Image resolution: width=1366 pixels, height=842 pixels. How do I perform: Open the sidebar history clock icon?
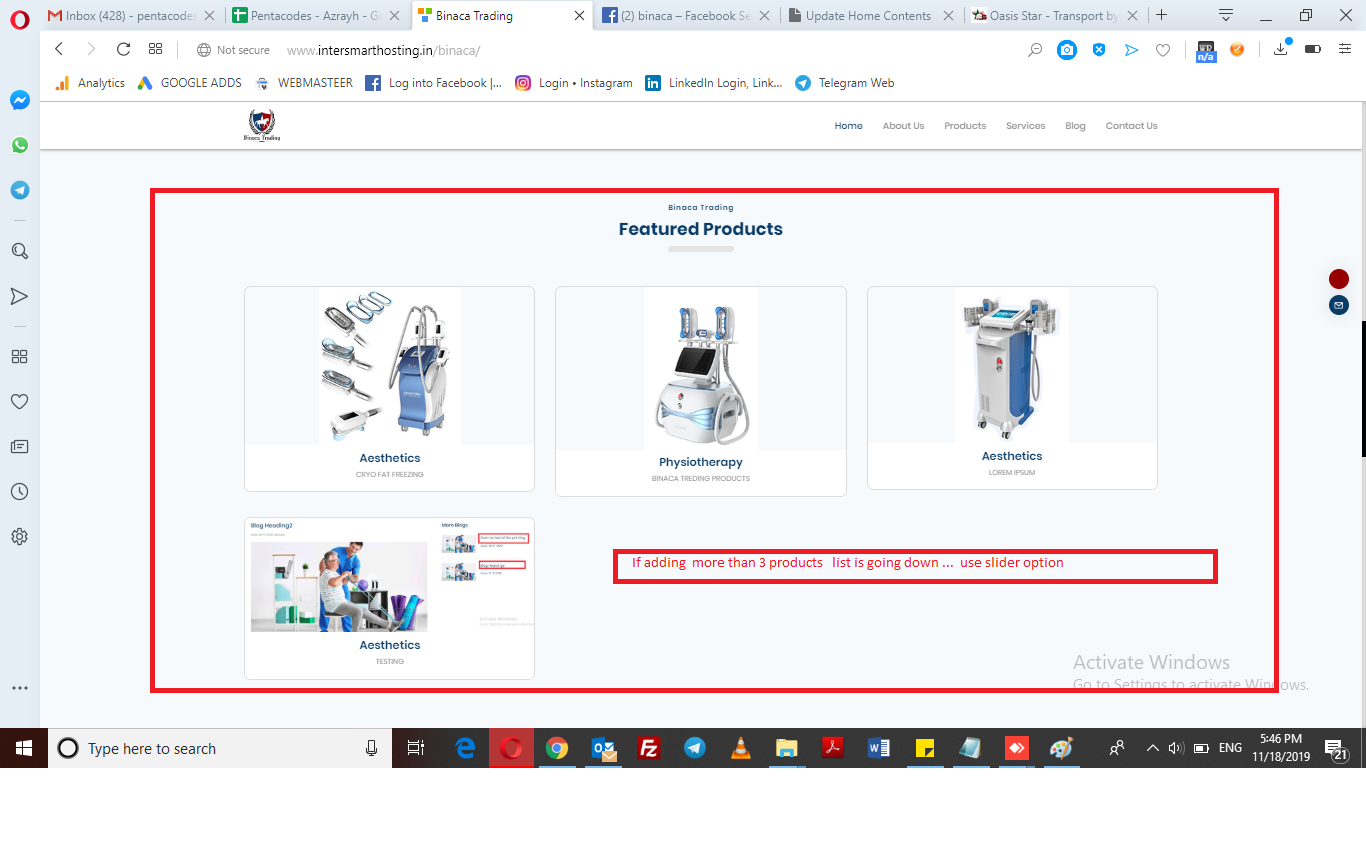(19, 492)
